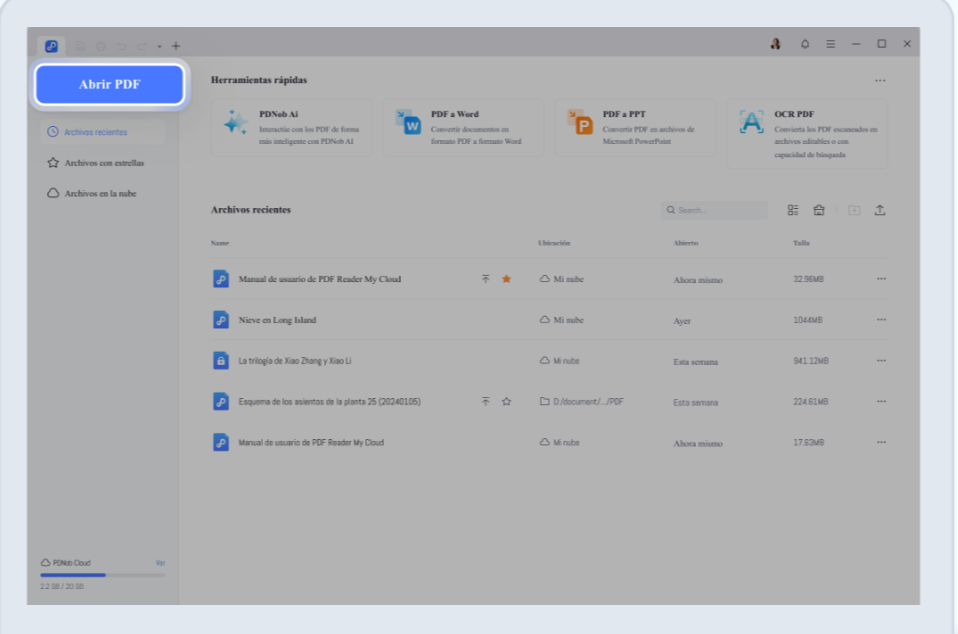
Task: Open more options for 17.63MB file row
Action: (881, 443)
